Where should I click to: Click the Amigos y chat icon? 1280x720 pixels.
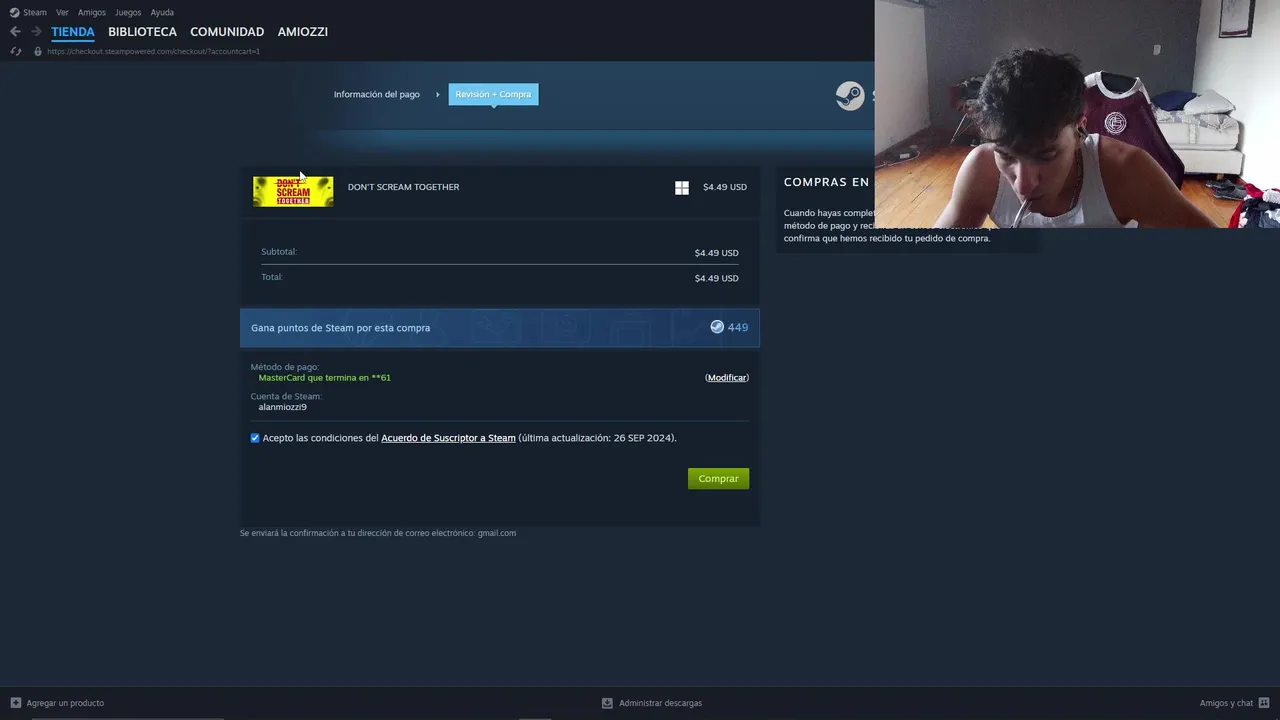pos(1265,703)
